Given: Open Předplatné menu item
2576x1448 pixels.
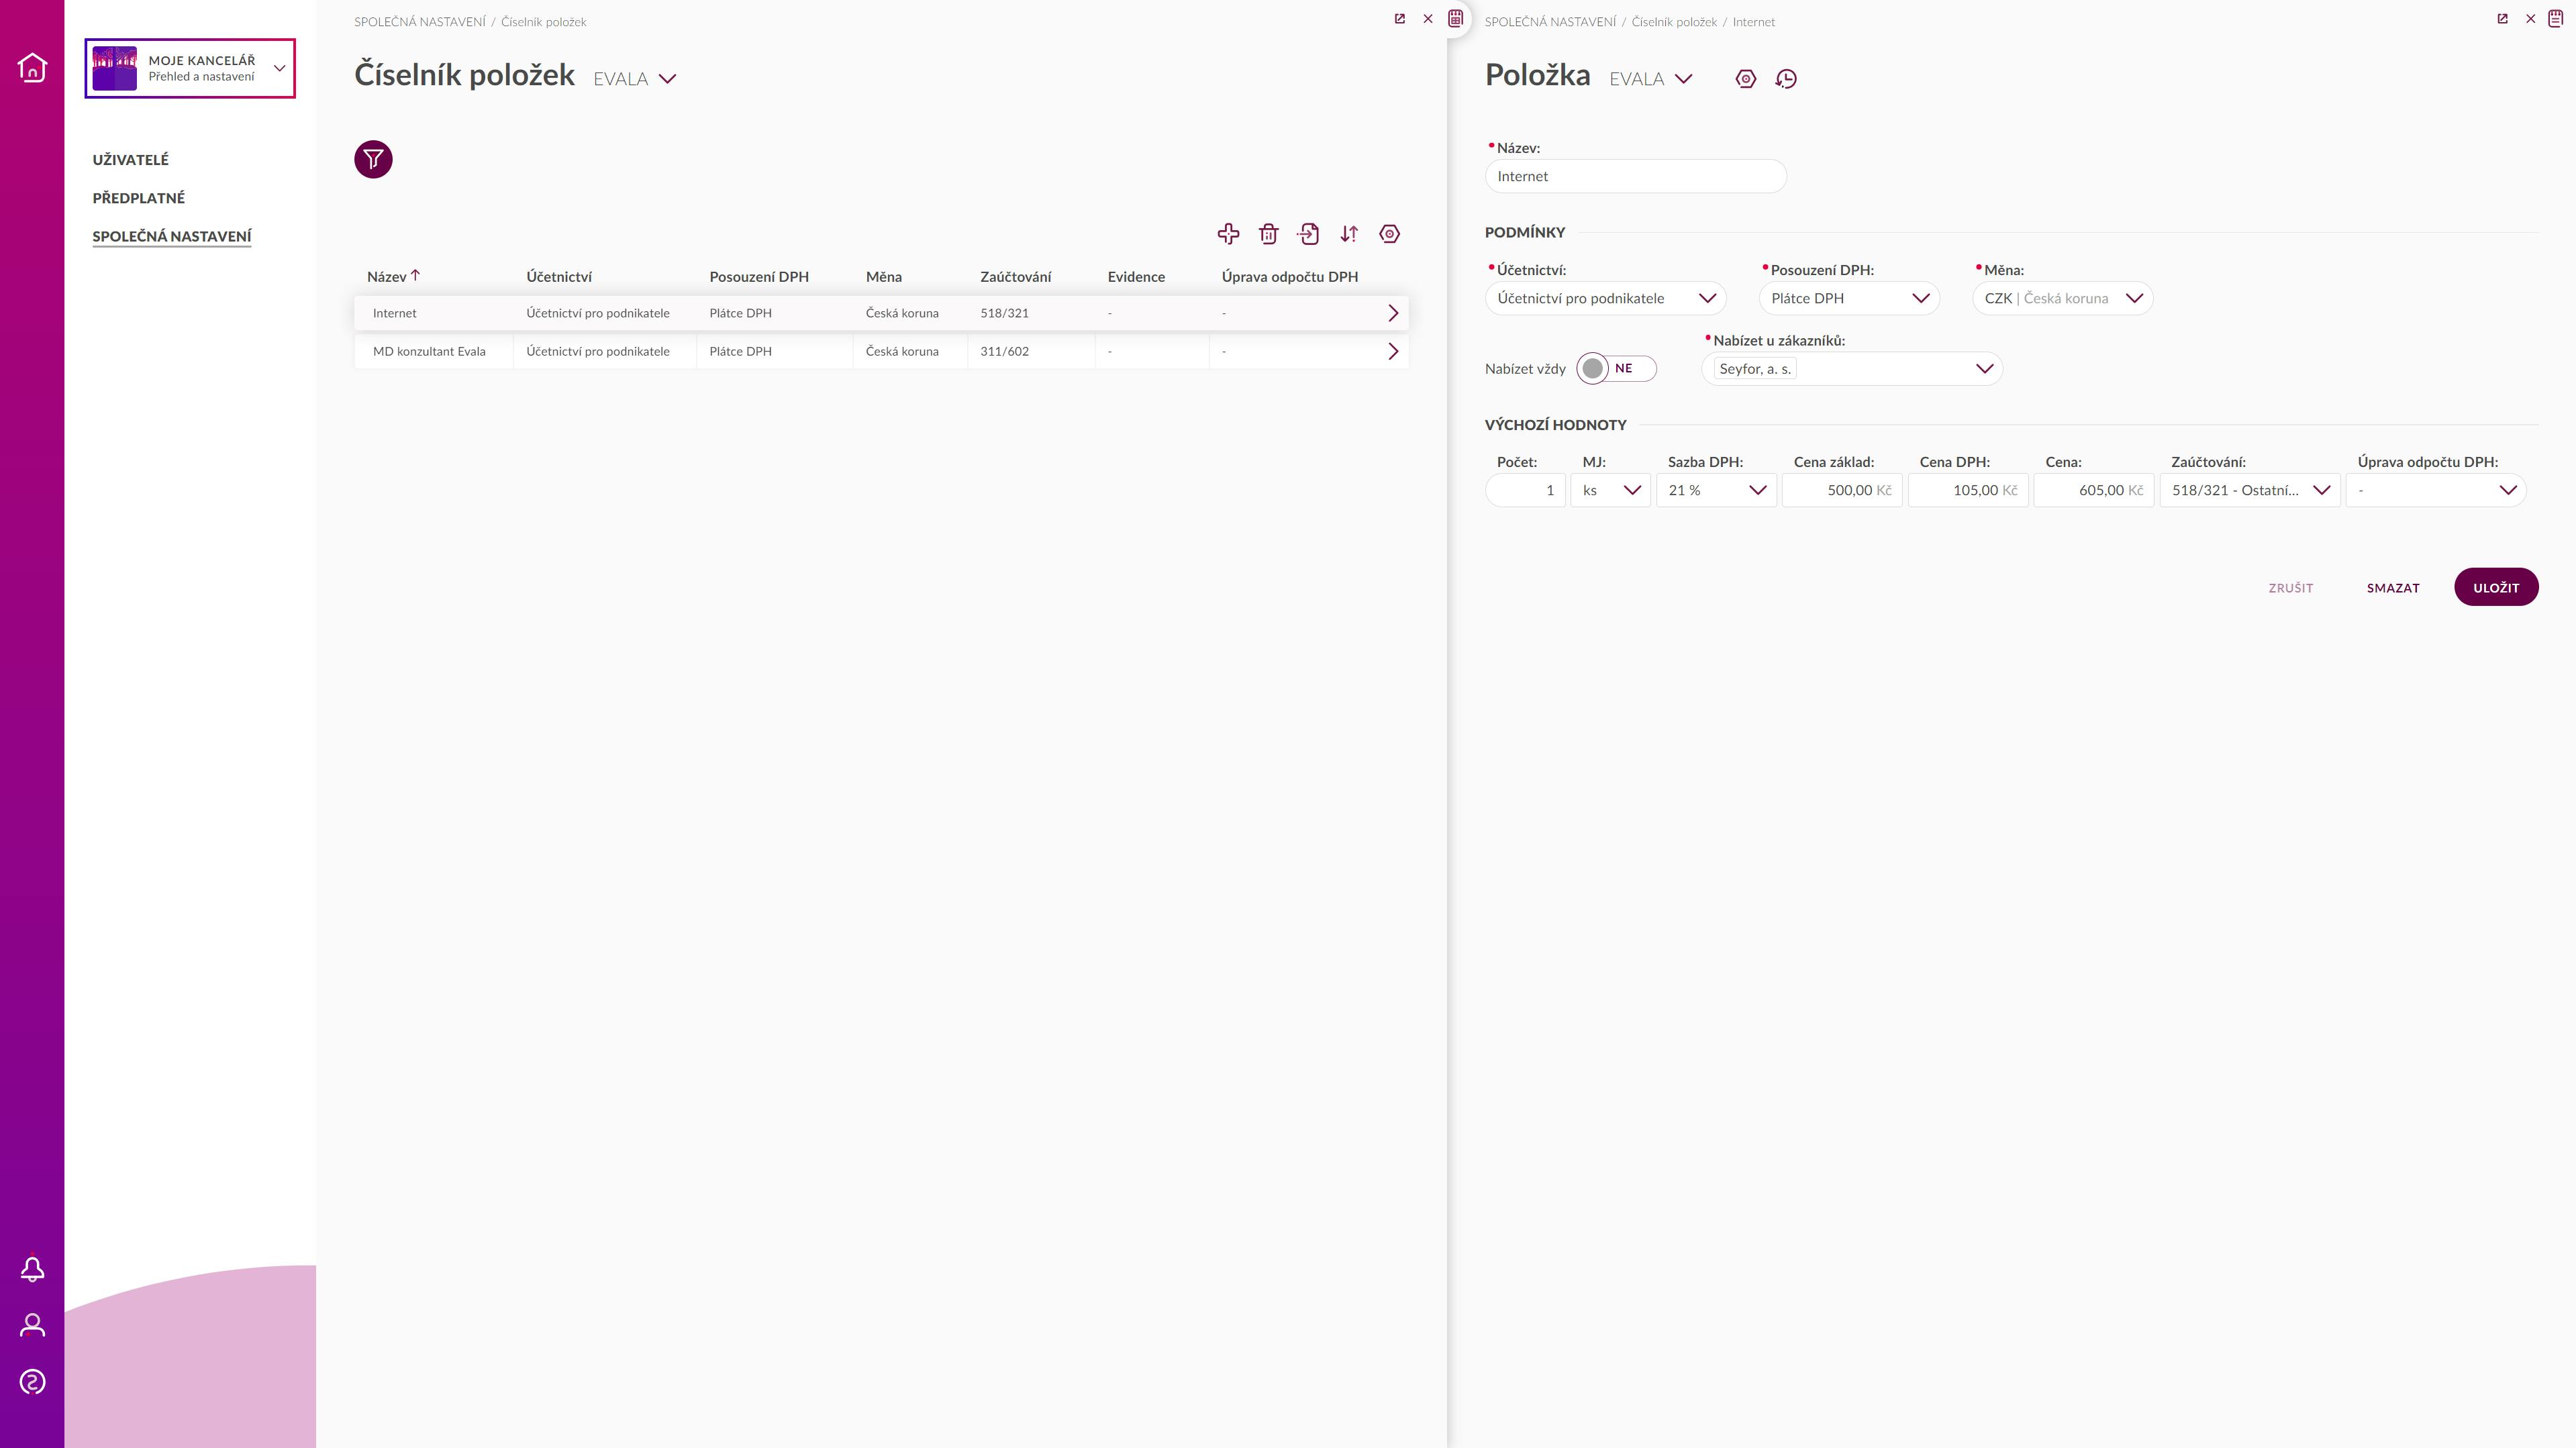Looking at the screenshot, I should 139,198.
